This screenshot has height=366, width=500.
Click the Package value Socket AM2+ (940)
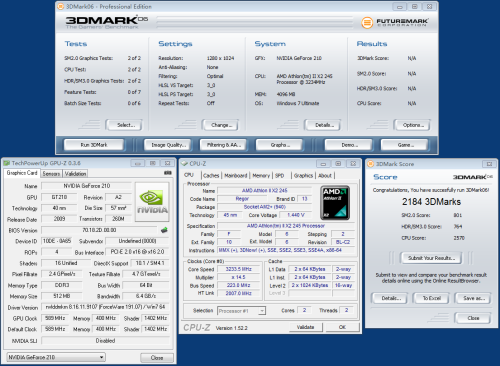264,207
